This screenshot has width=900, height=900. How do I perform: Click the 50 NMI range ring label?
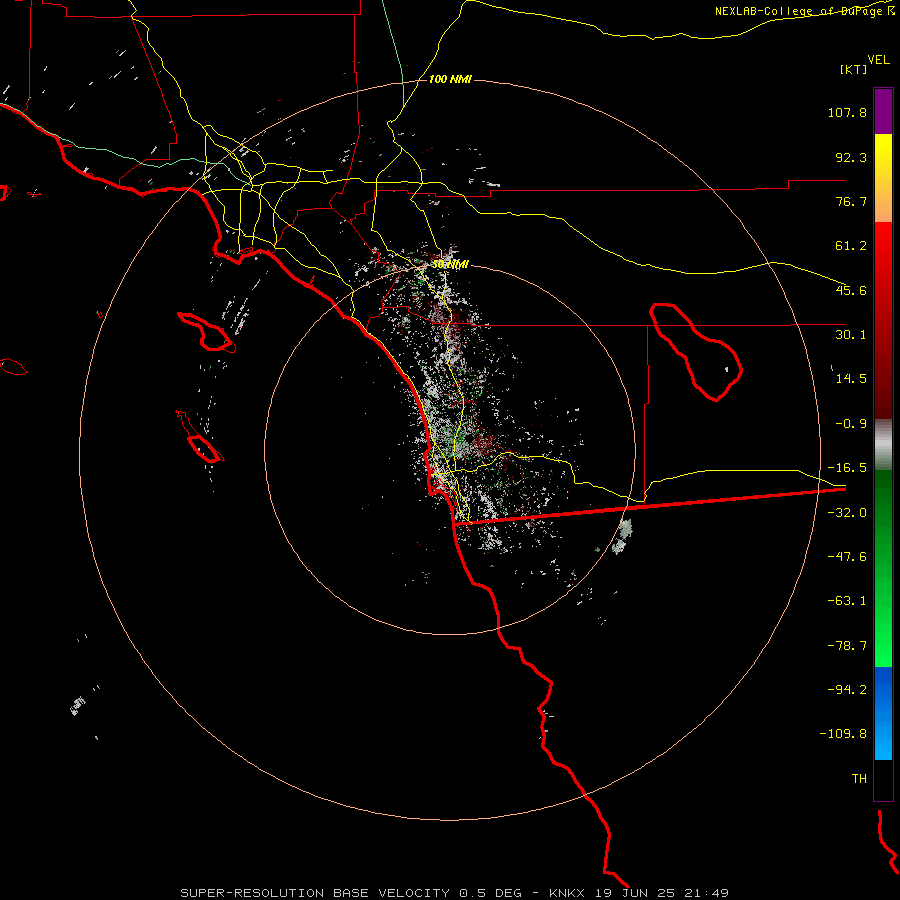[450, 265]
